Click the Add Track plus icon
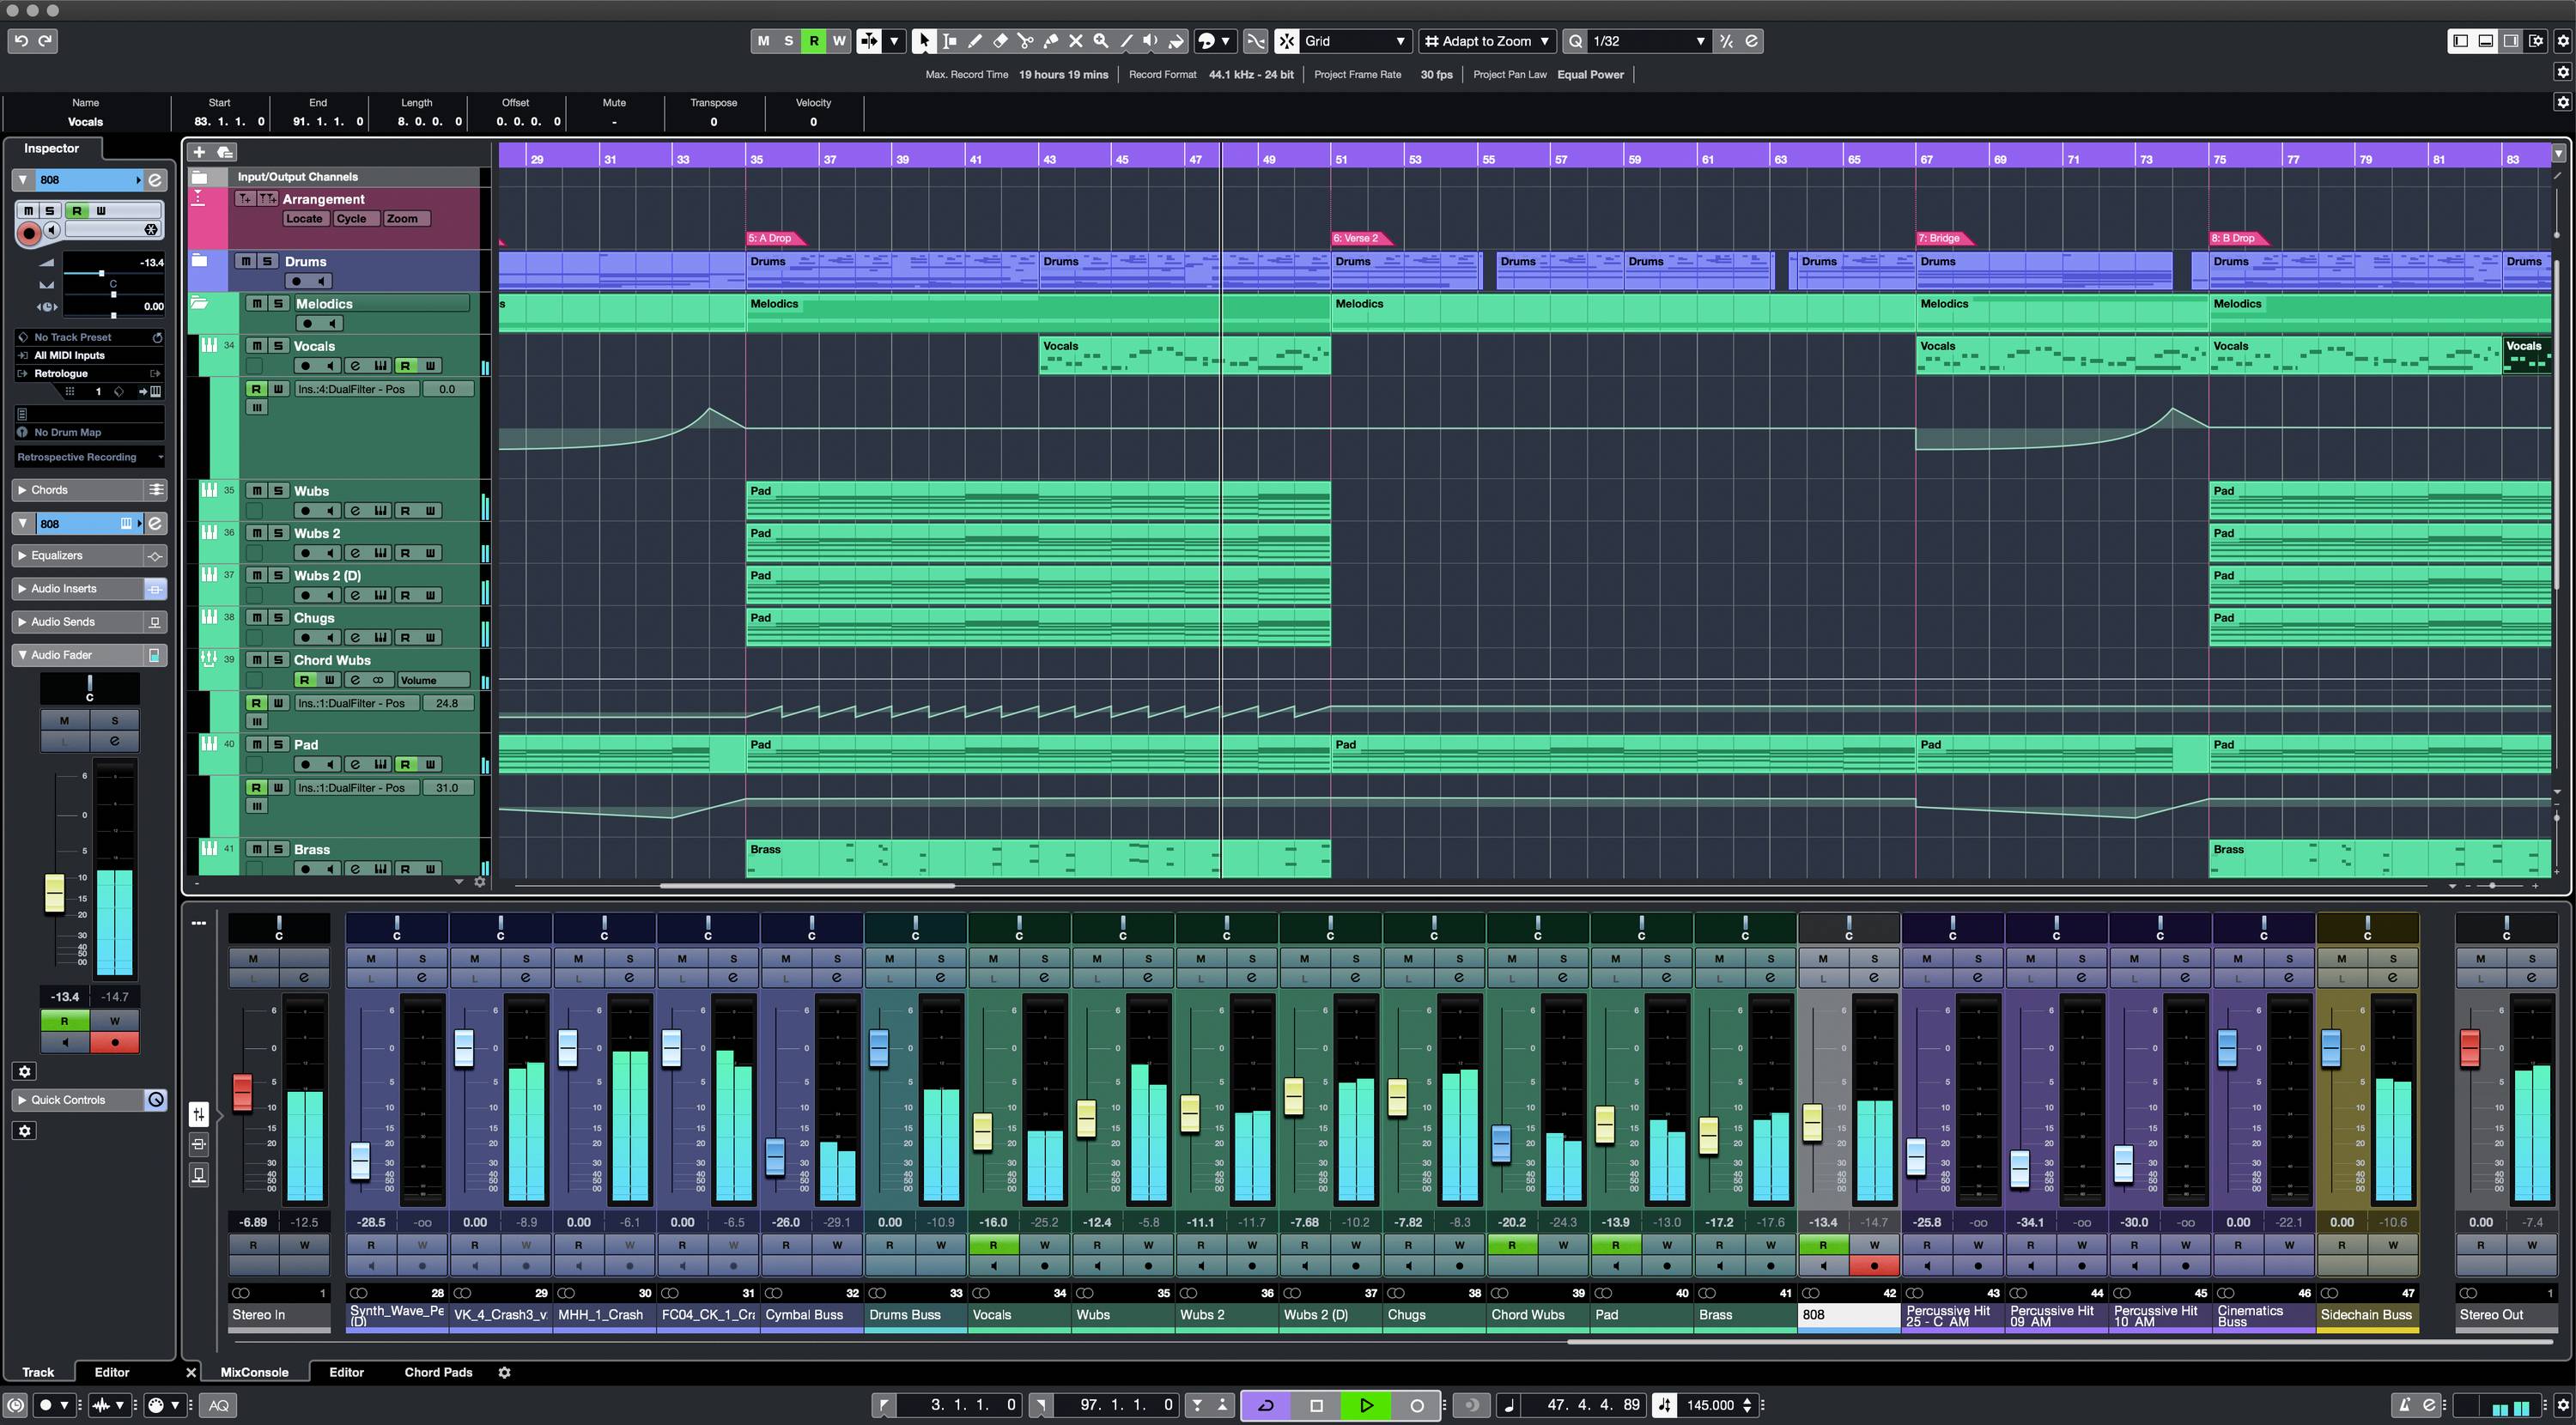Viewport: 2576px width, 1425px height. [199, 152]
